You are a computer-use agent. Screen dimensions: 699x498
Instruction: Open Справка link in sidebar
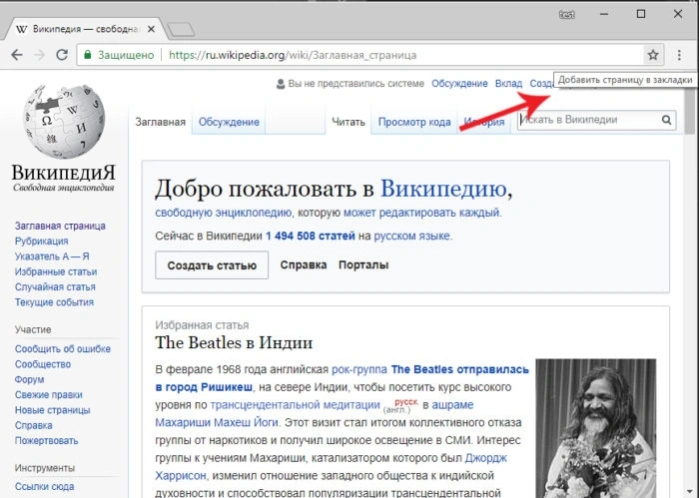[33, 425]
